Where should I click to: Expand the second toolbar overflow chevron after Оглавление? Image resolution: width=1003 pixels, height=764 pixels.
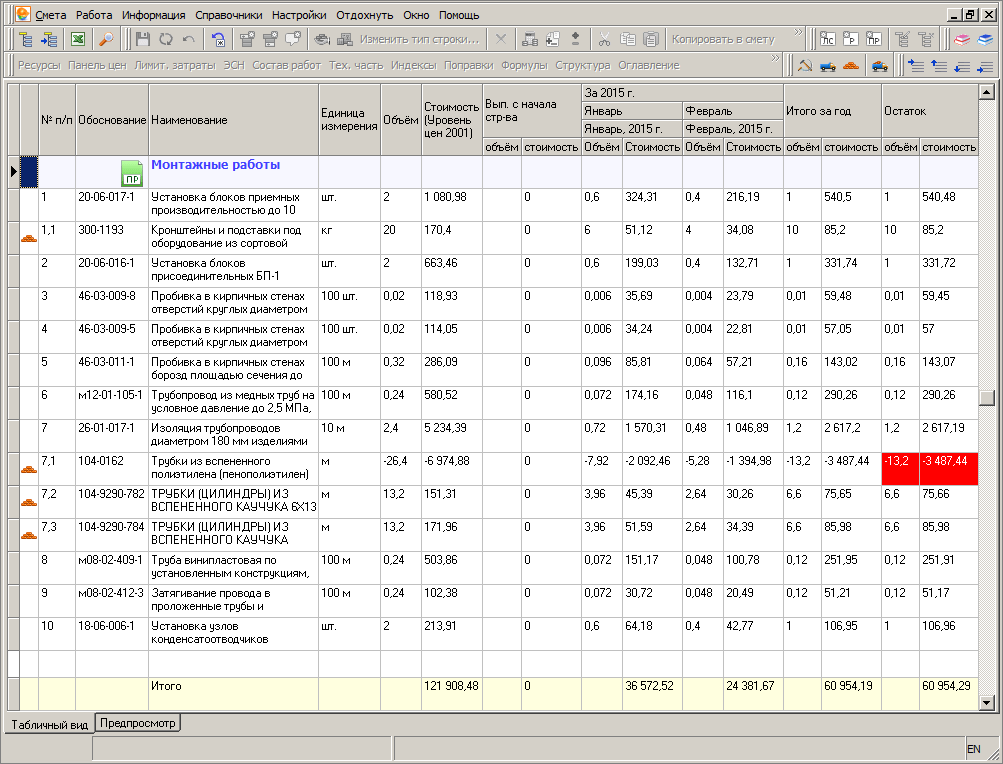click(776, 58)
